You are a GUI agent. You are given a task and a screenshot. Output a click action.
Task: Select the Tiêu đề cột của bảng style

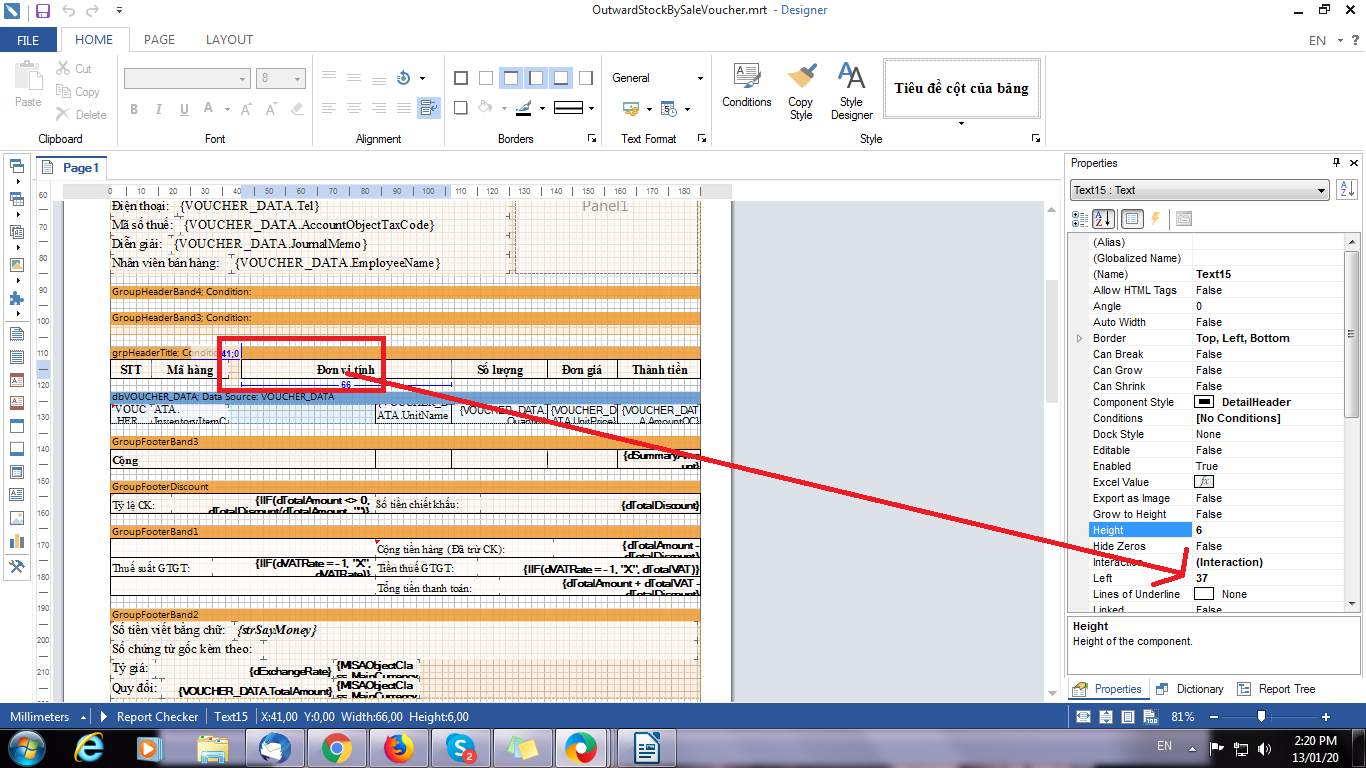click(x=961, y=88)
